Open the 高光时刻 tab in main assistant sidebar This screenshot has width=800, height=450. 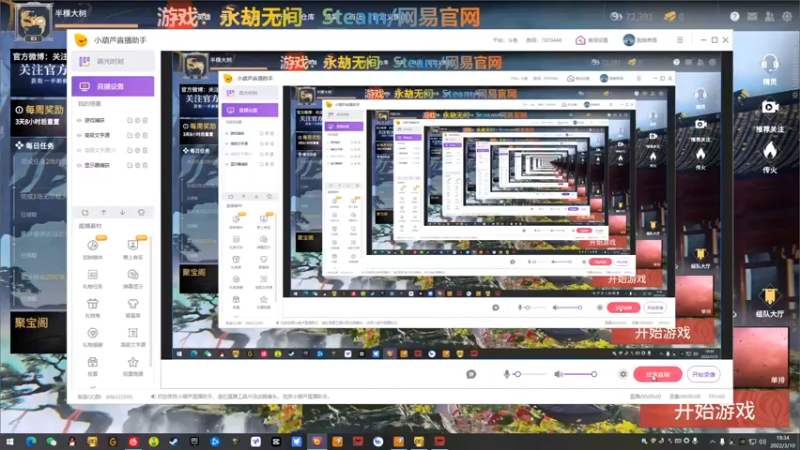point(113,62)
